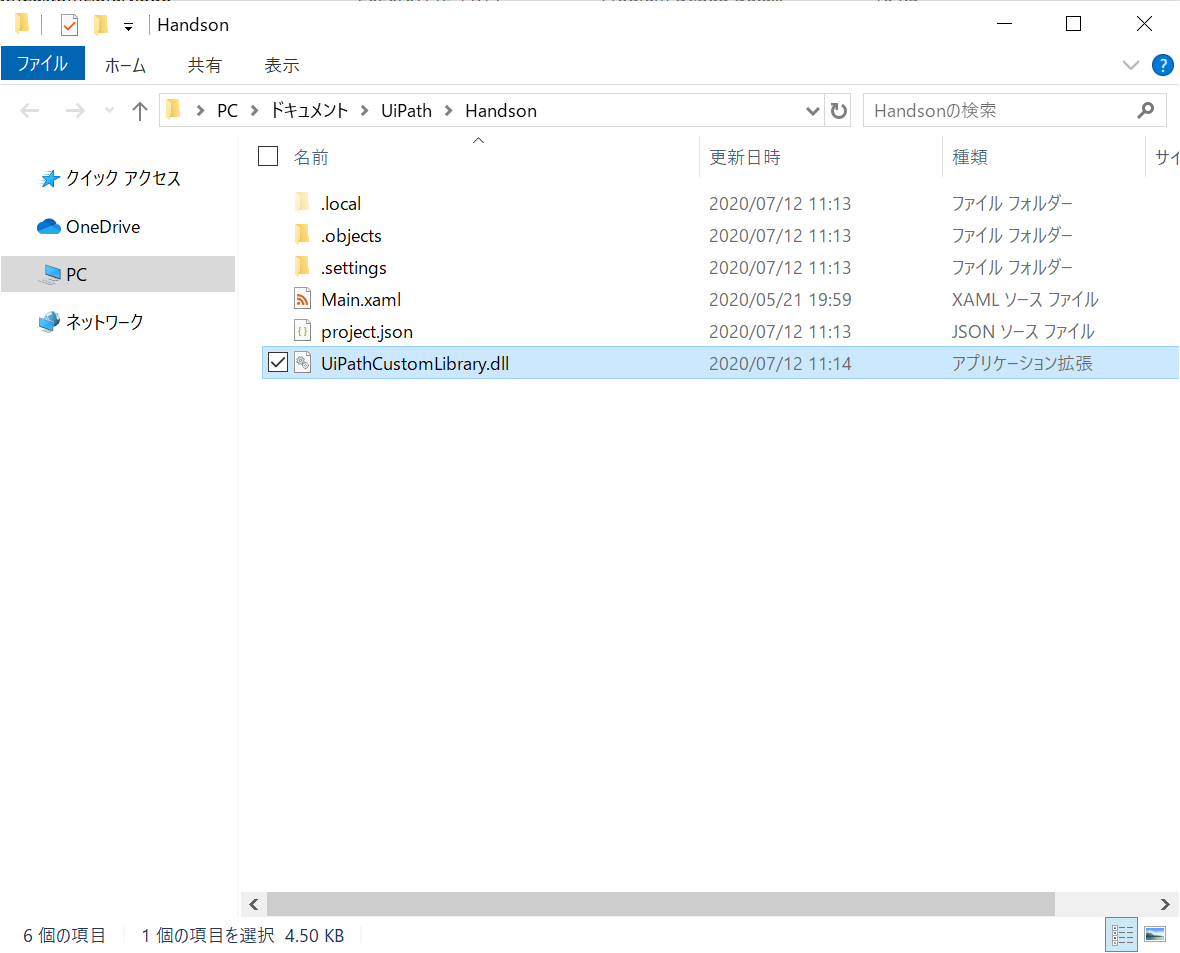Expand the chevron after PC in the address bar
This screenshot has height=953, width=1180.
click(254, 111)
